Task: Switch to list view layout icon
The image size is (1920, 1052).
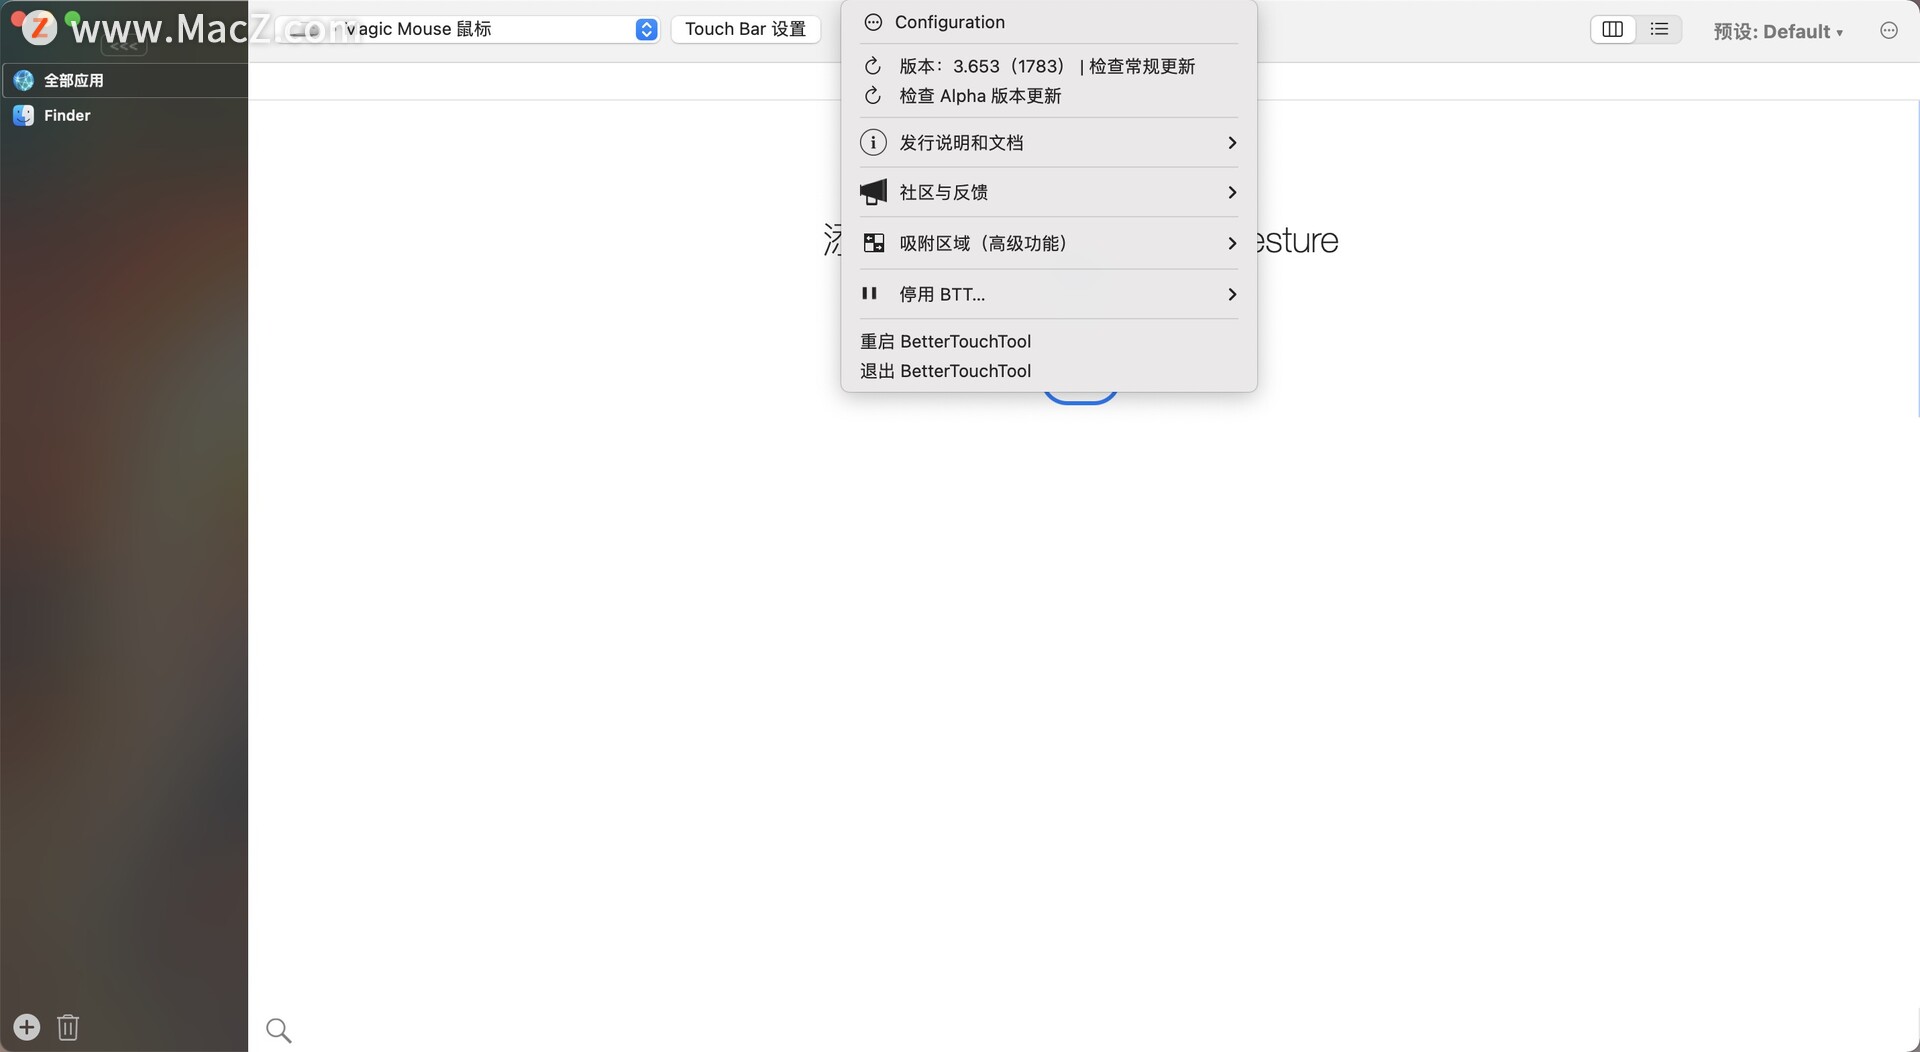Action: point(1659,30)
